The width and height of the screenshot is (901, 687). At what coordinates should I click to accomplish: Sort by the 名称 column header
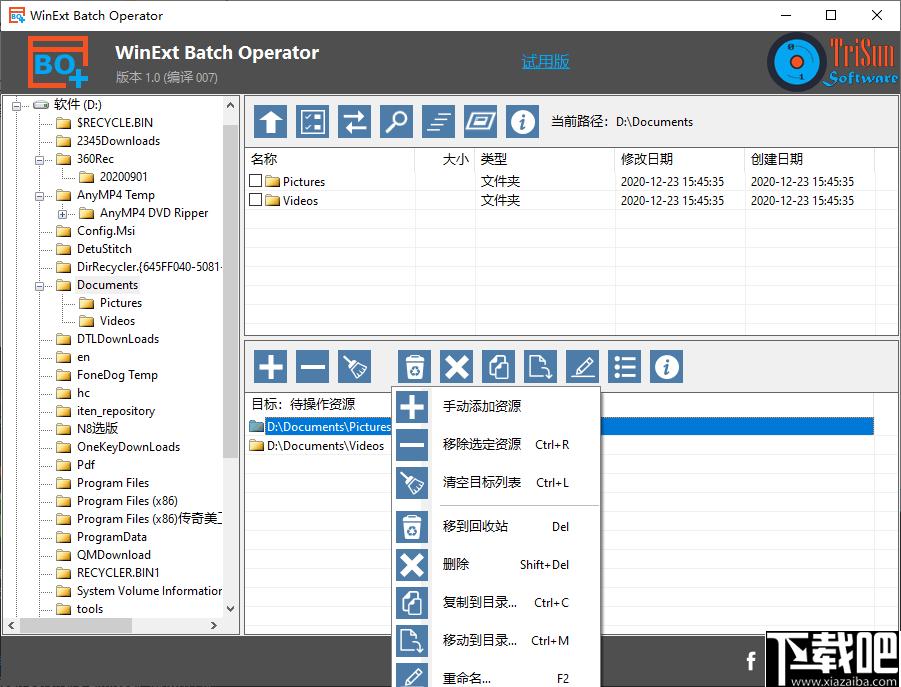click(330, 159)
